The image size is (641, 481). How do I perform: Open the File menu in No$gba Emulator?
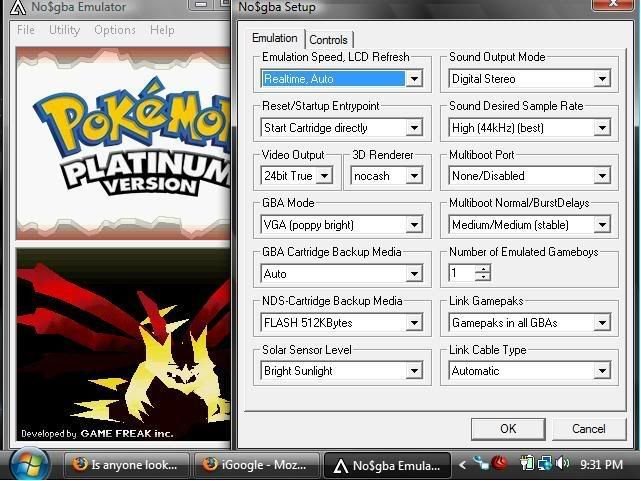click(26, 30)
